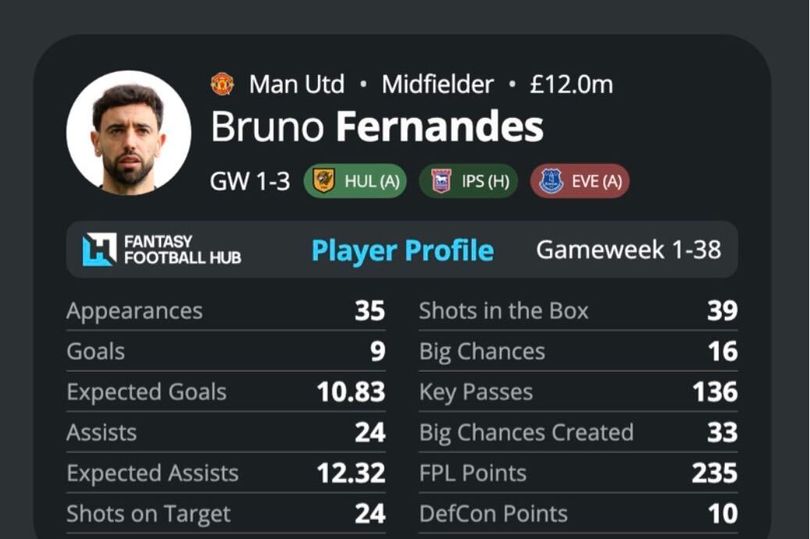Viewport: 810px width, 539px height.
Task: Click the Player Profile heading
Action: coord(403,251)
